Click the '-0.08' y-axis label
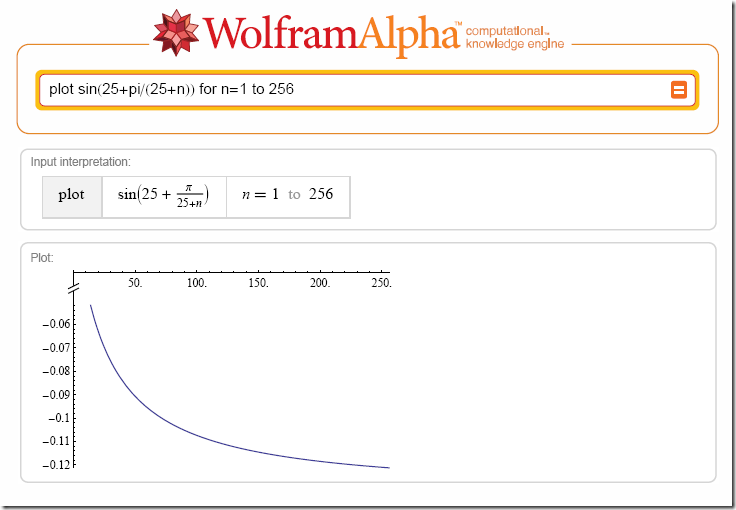The height and width of the screenshot is (510, 736). tap(56, 371)
